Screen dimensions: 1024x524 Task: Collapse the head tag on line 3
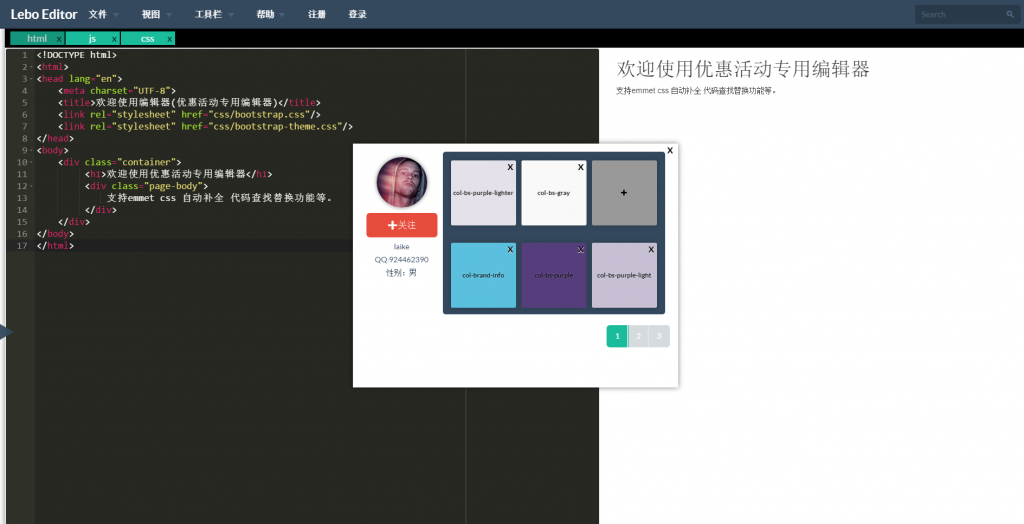point(31,78)
